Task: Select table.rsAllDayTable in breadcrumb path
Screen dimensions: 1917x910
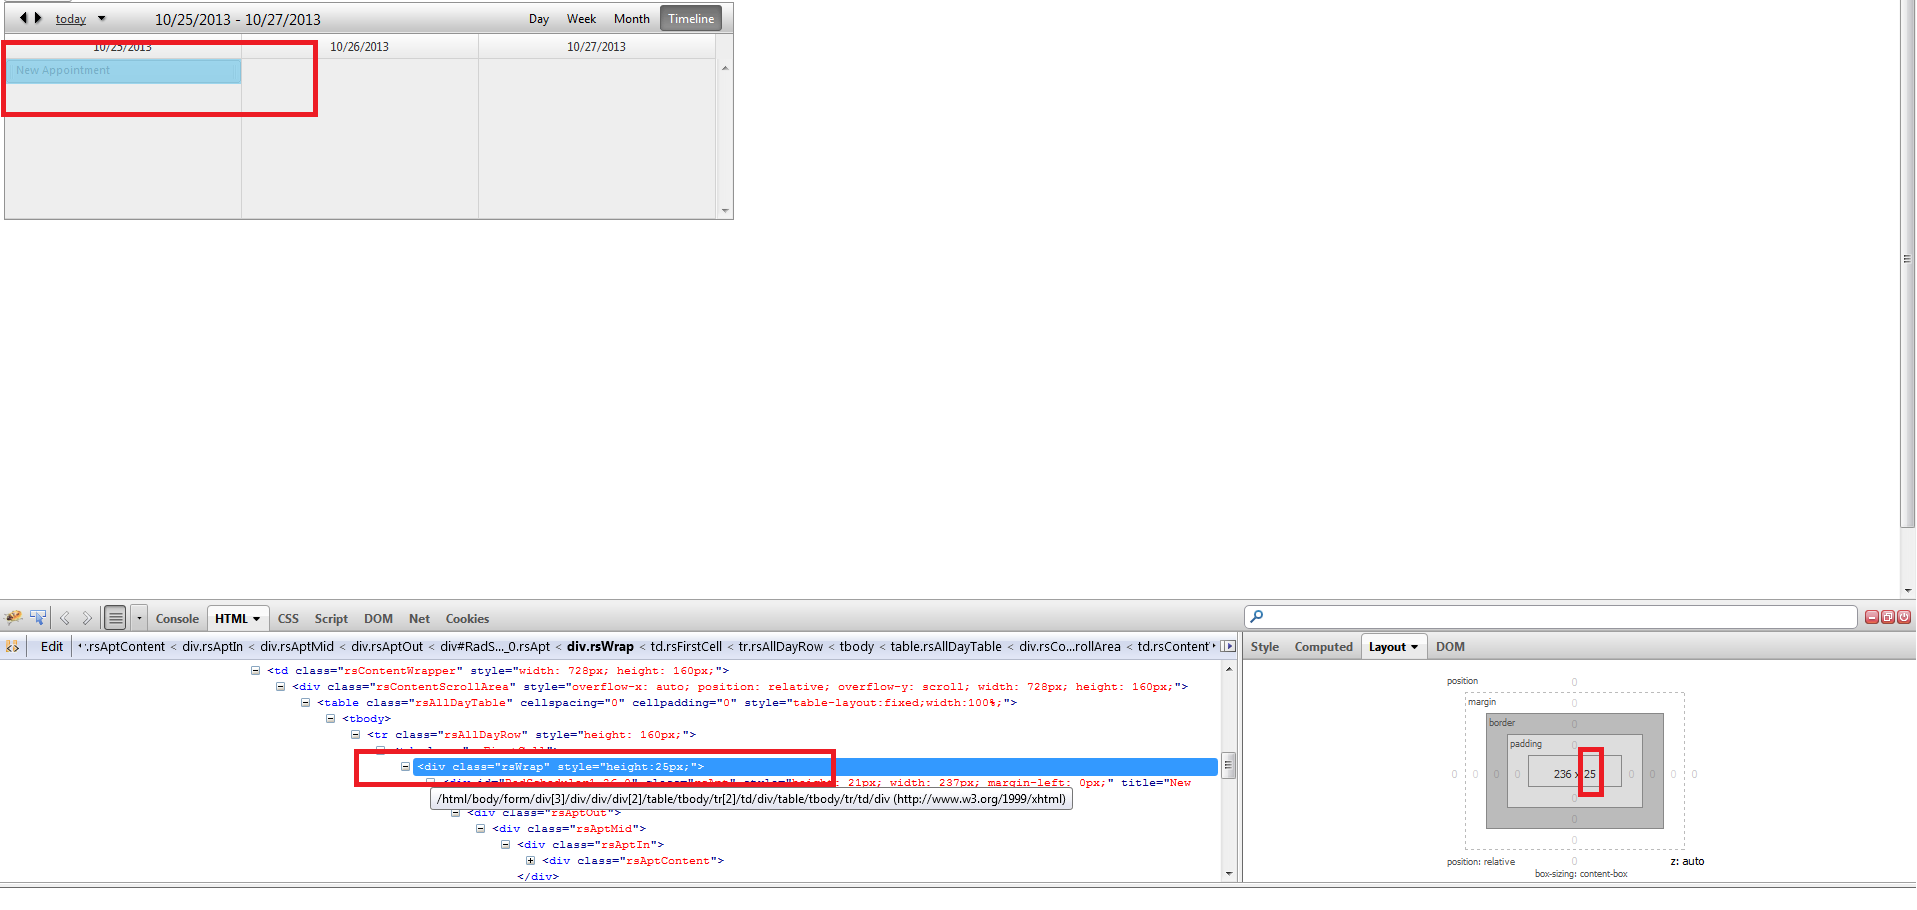Action: [946, 647]
